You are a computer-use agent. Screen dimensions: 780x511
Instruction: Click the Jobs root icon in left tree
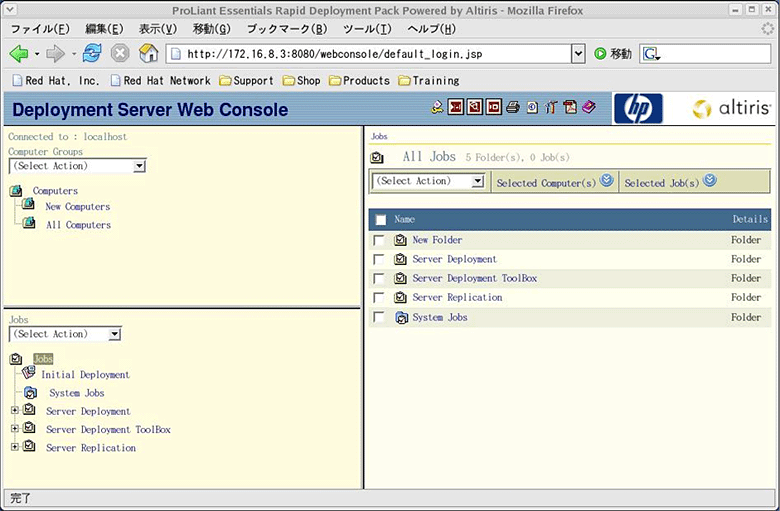click(16, 359)
